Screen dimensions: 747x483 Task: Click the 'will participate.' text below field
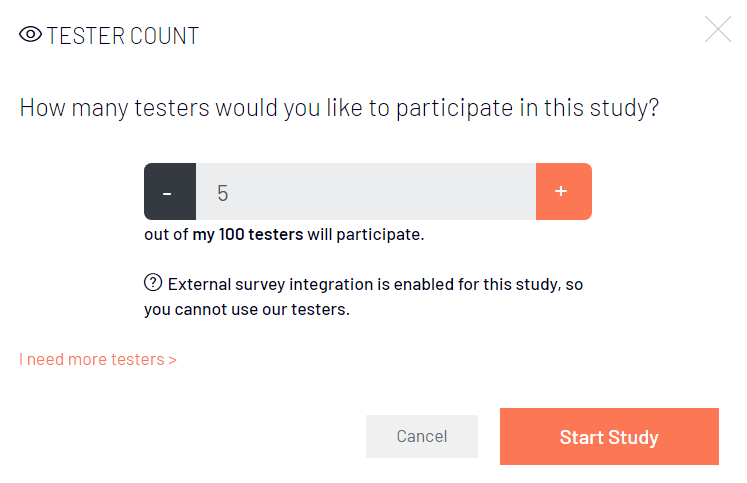pos(365,234)
